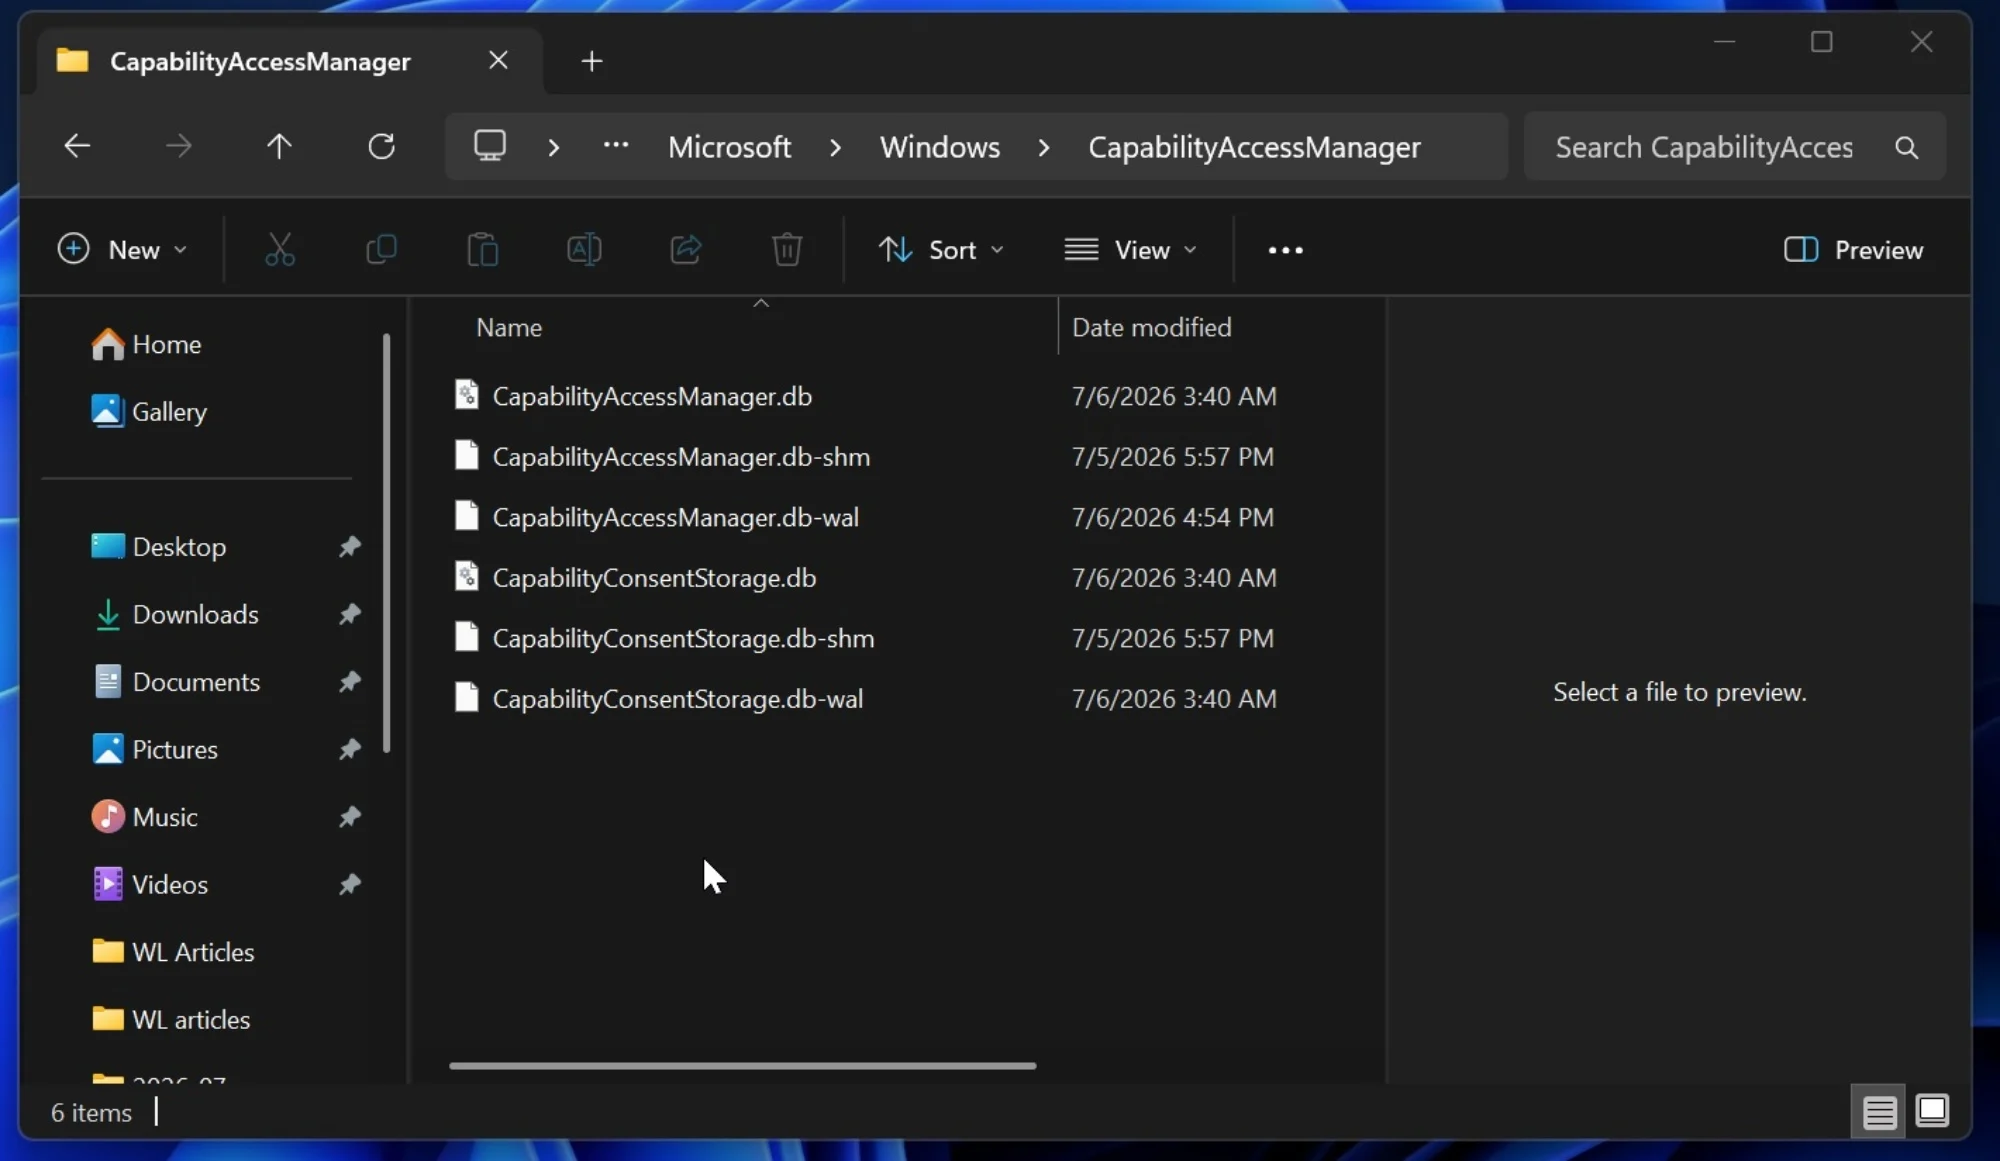Click the navigation pane vertical scrollbar

tap(387, 543)
